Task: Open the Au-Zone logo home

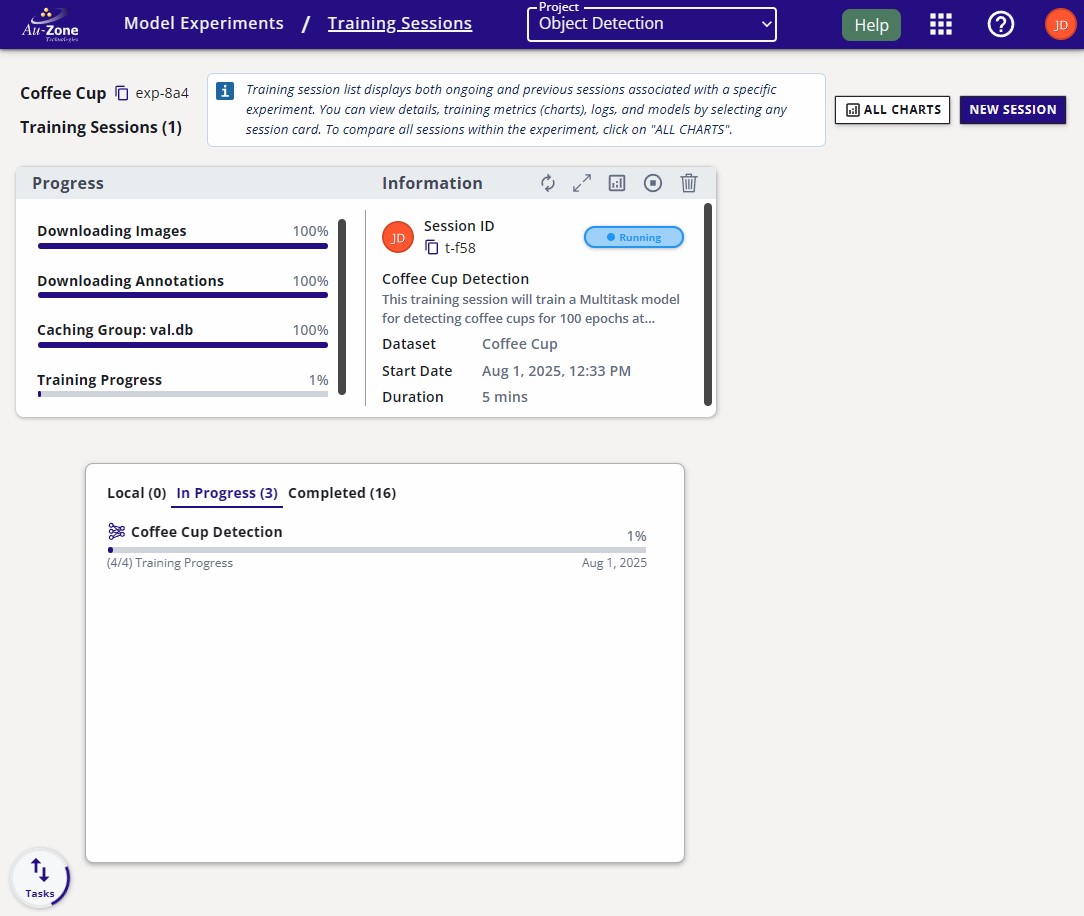Action: click(x=50, y=25)
